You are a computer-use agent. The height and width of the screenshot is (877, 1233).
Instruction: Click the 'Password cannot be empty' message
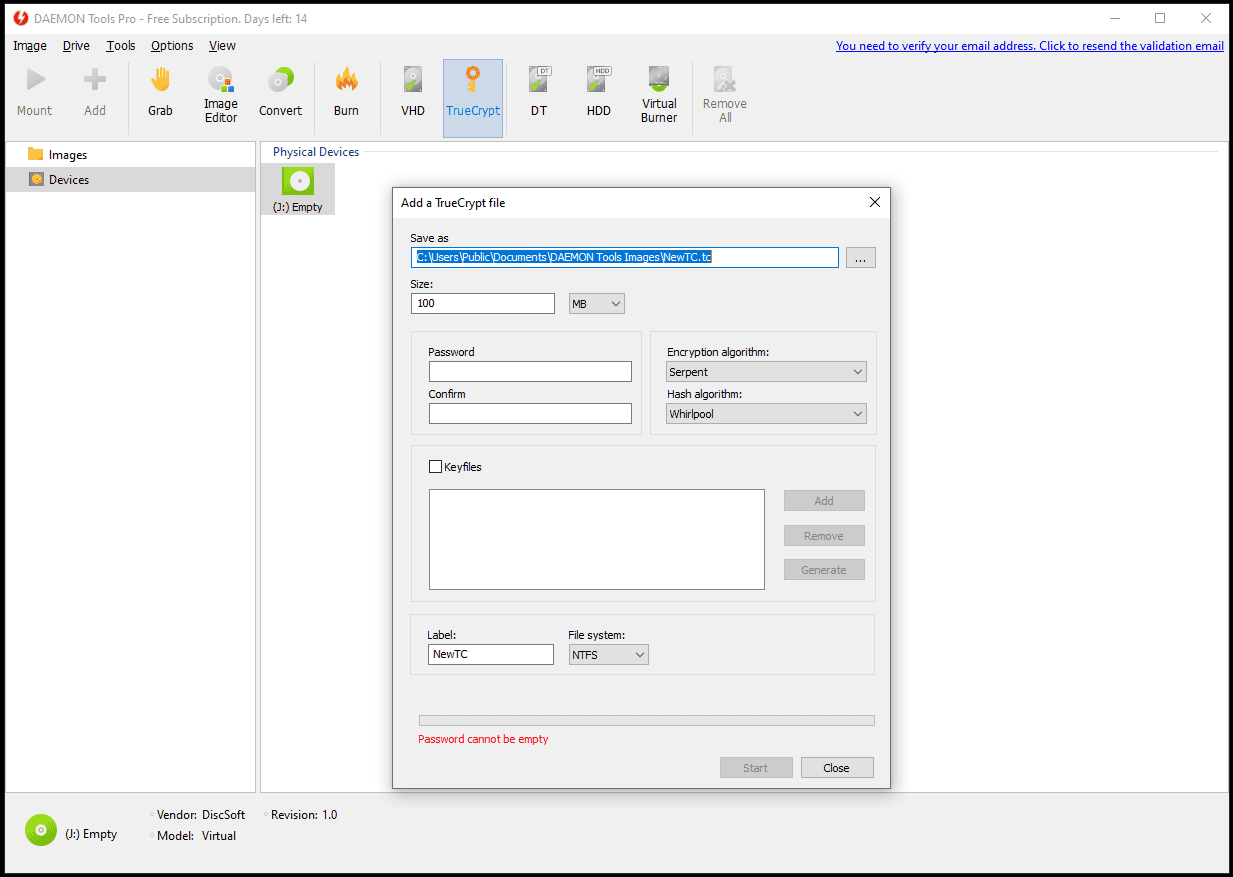[x=483, y=740]
